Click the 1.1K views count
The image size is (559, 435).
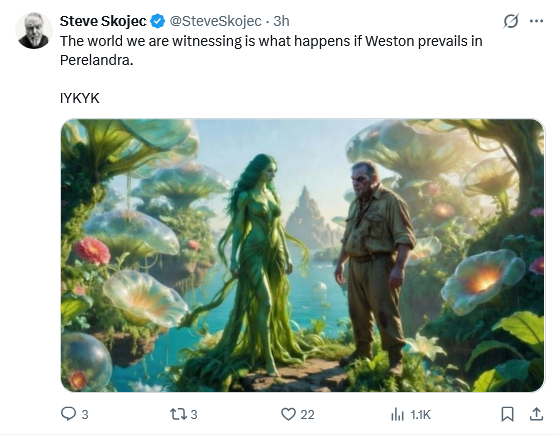(x=420, y=415)
